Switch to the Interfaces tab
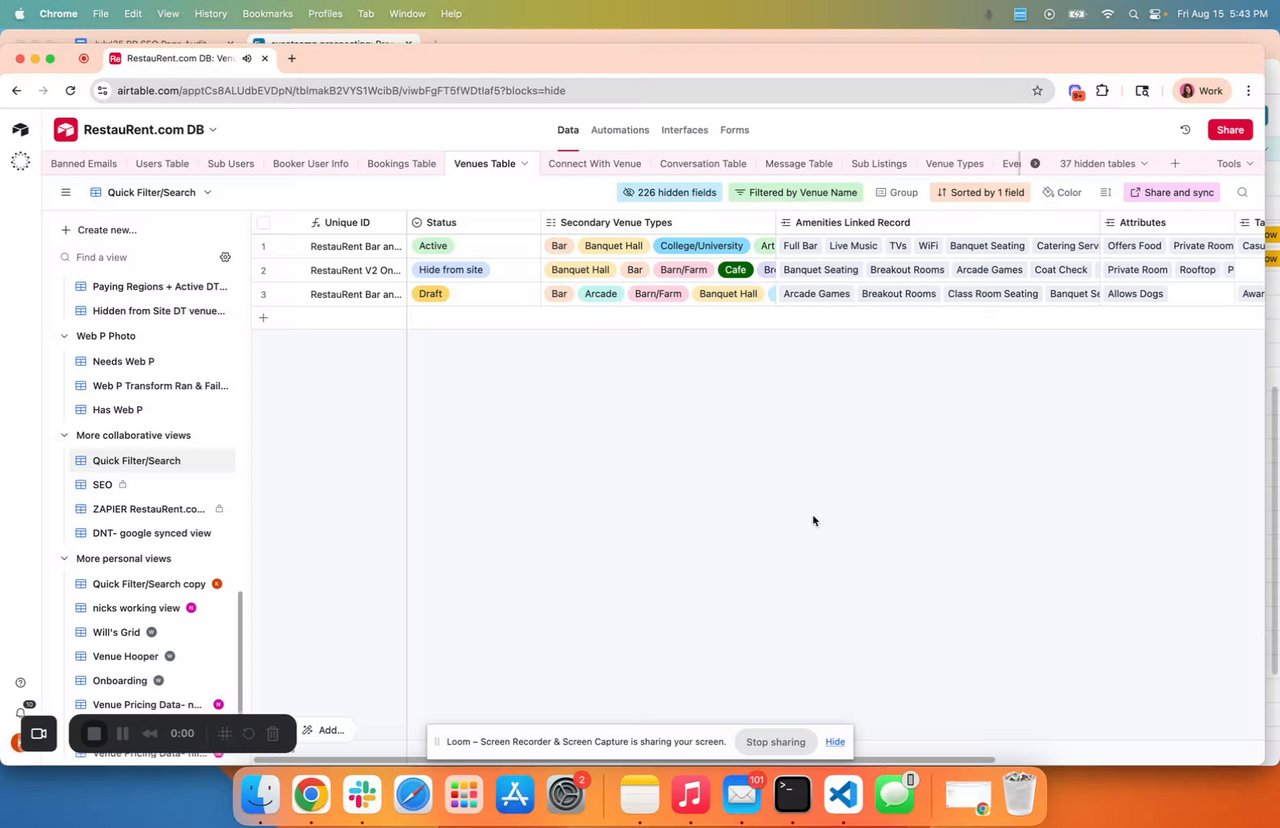 click(684, 130)
